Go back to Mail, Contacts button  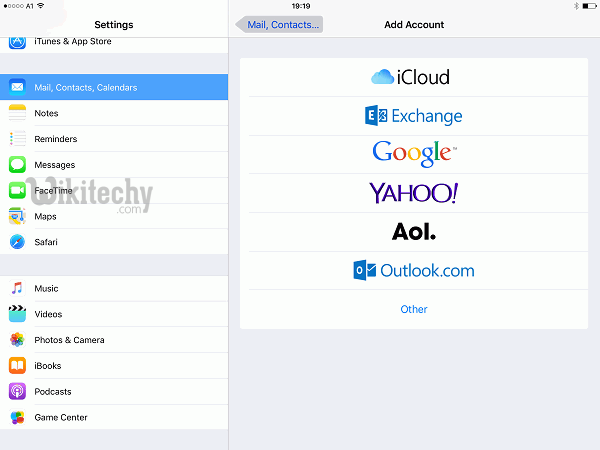click(x=279, y=24)
